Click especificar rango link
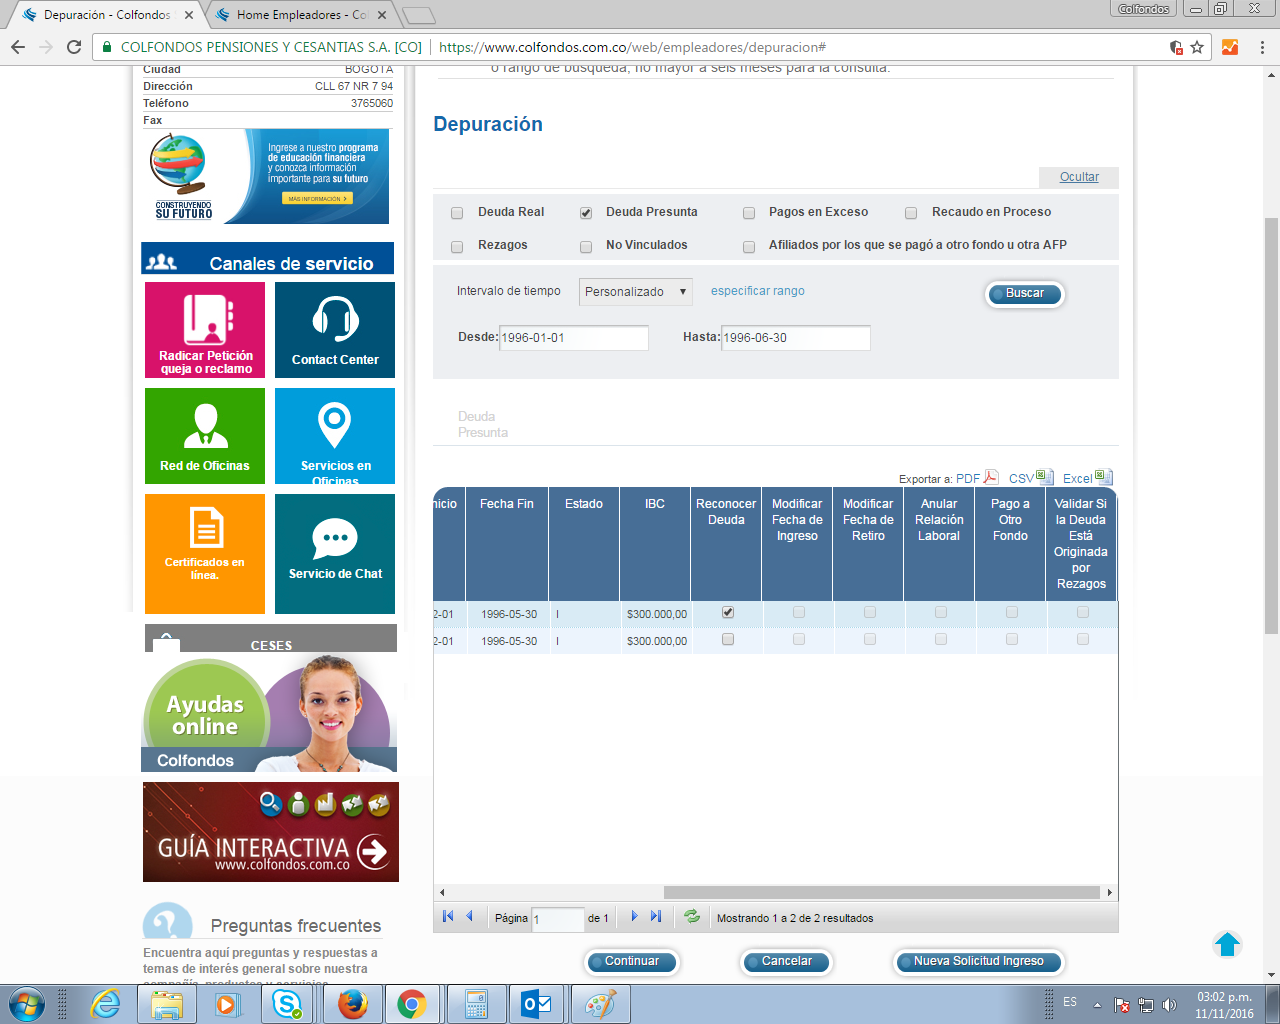Viewport: 1280px width, 1024px height. coord(757,291)
